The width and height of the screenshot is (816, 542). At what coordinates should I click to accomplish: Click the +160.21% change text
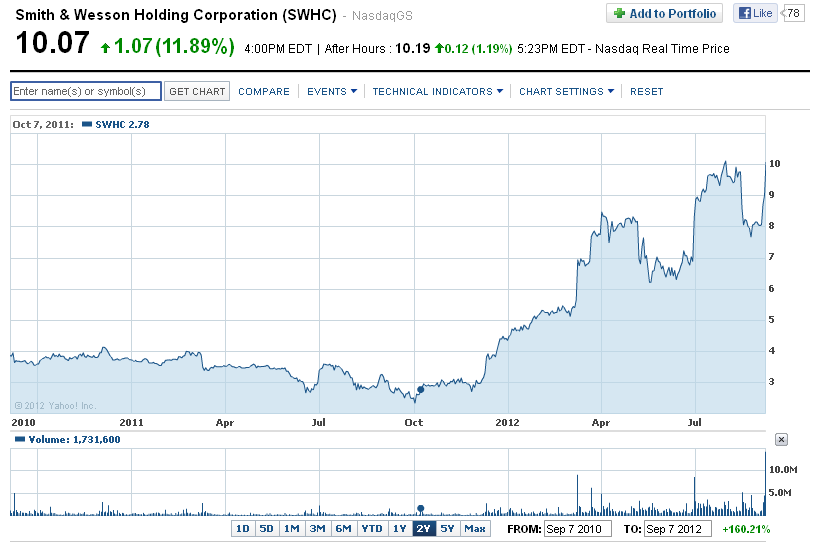click(x=746, y=530)
